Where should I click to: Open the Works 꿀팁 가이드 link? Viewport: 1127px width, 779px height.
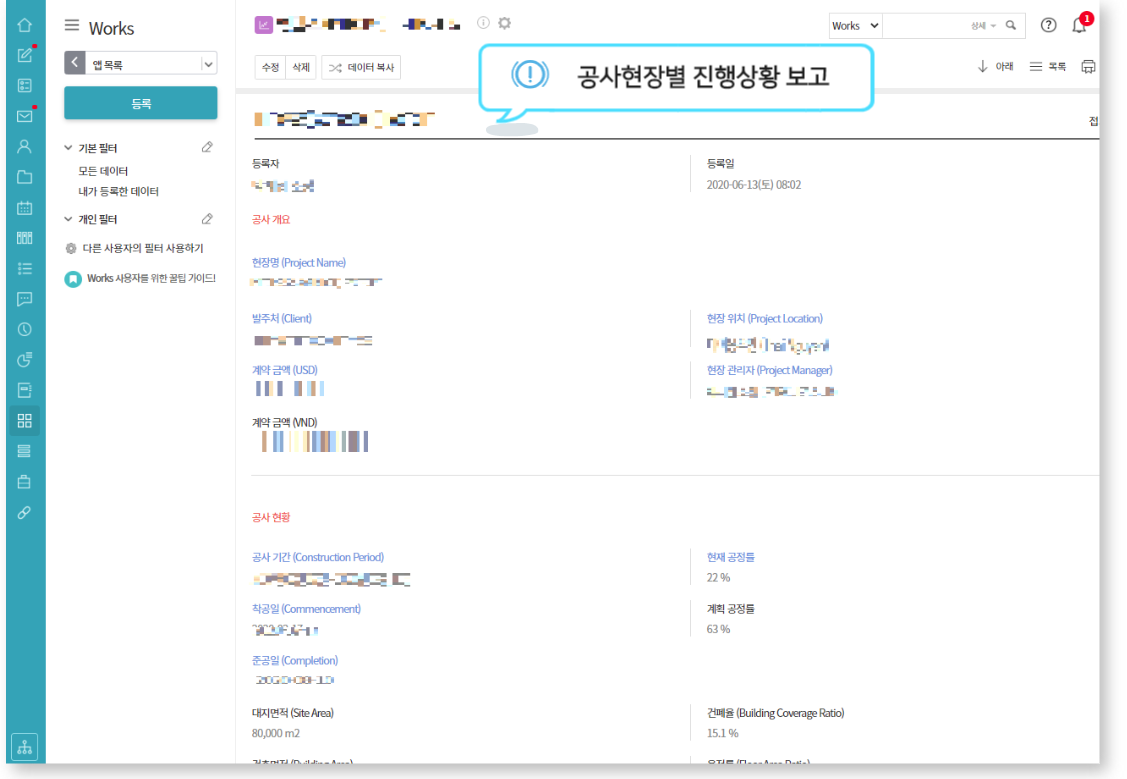pos(152,278)
